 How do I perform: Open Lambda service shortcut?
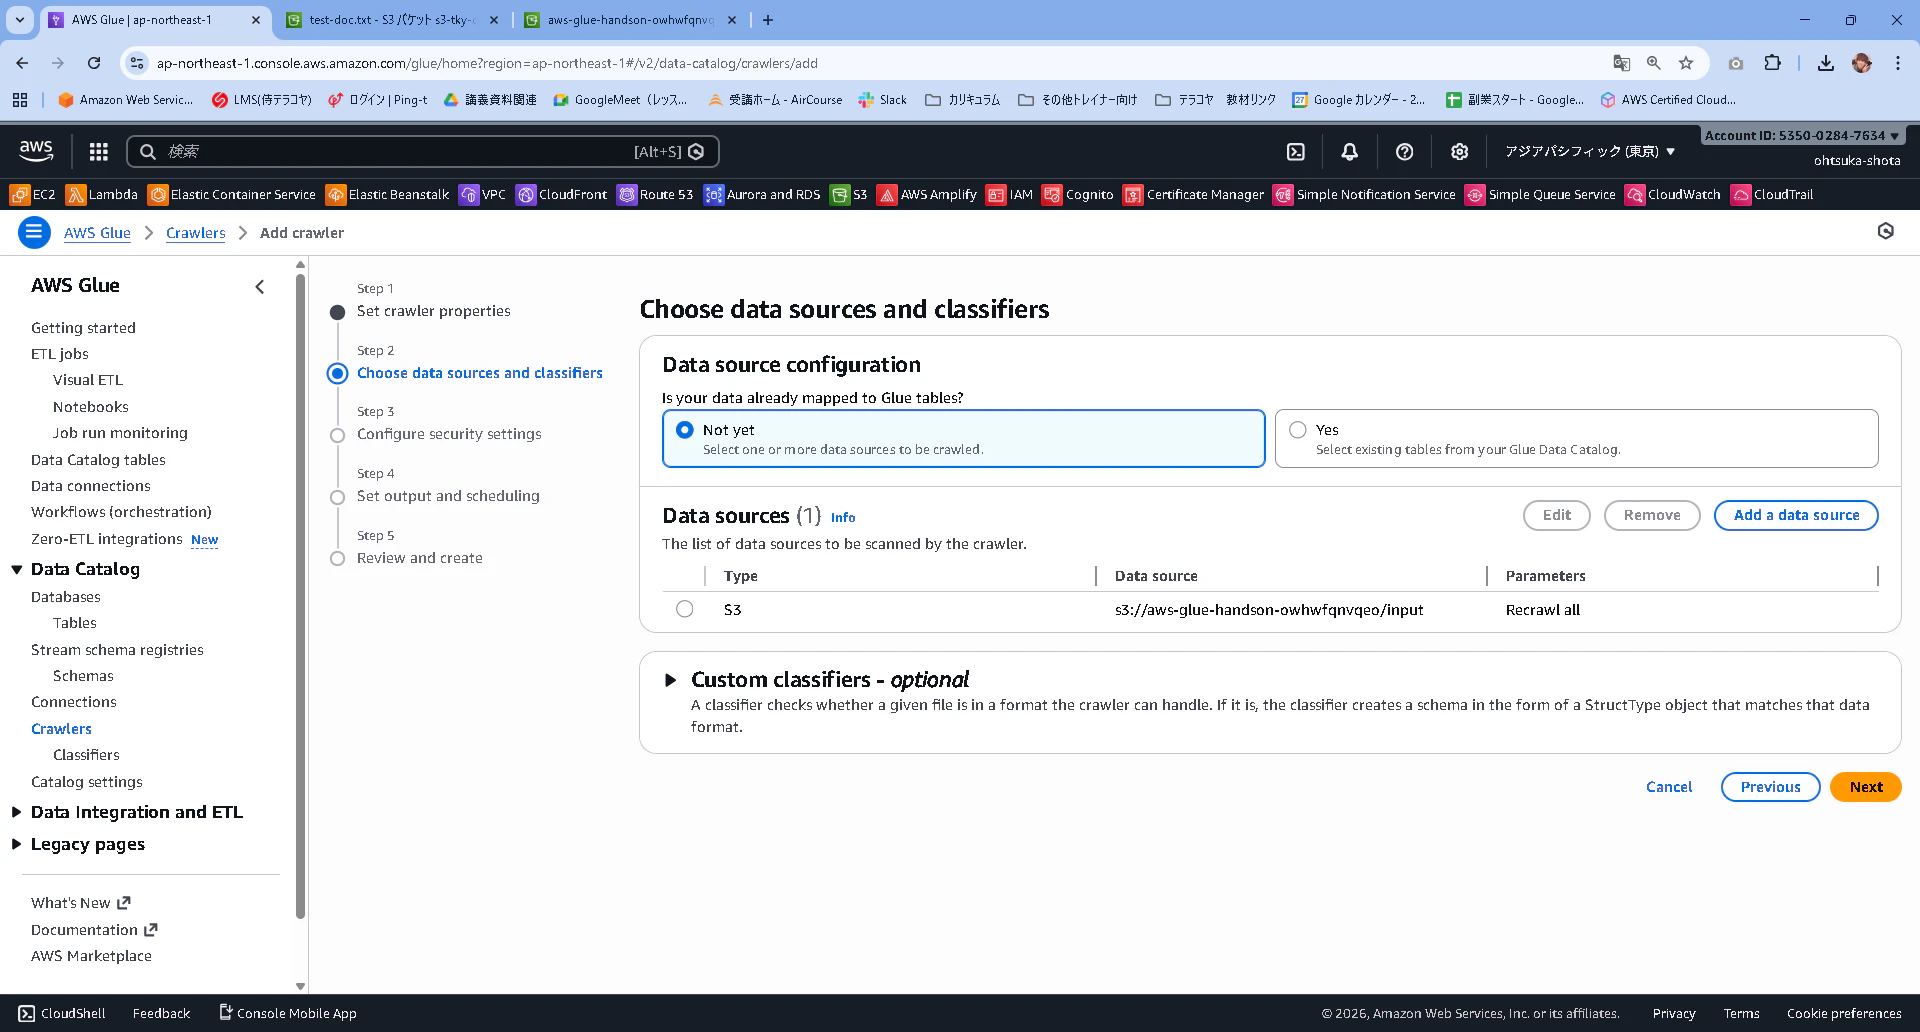(x=102, y=195)
